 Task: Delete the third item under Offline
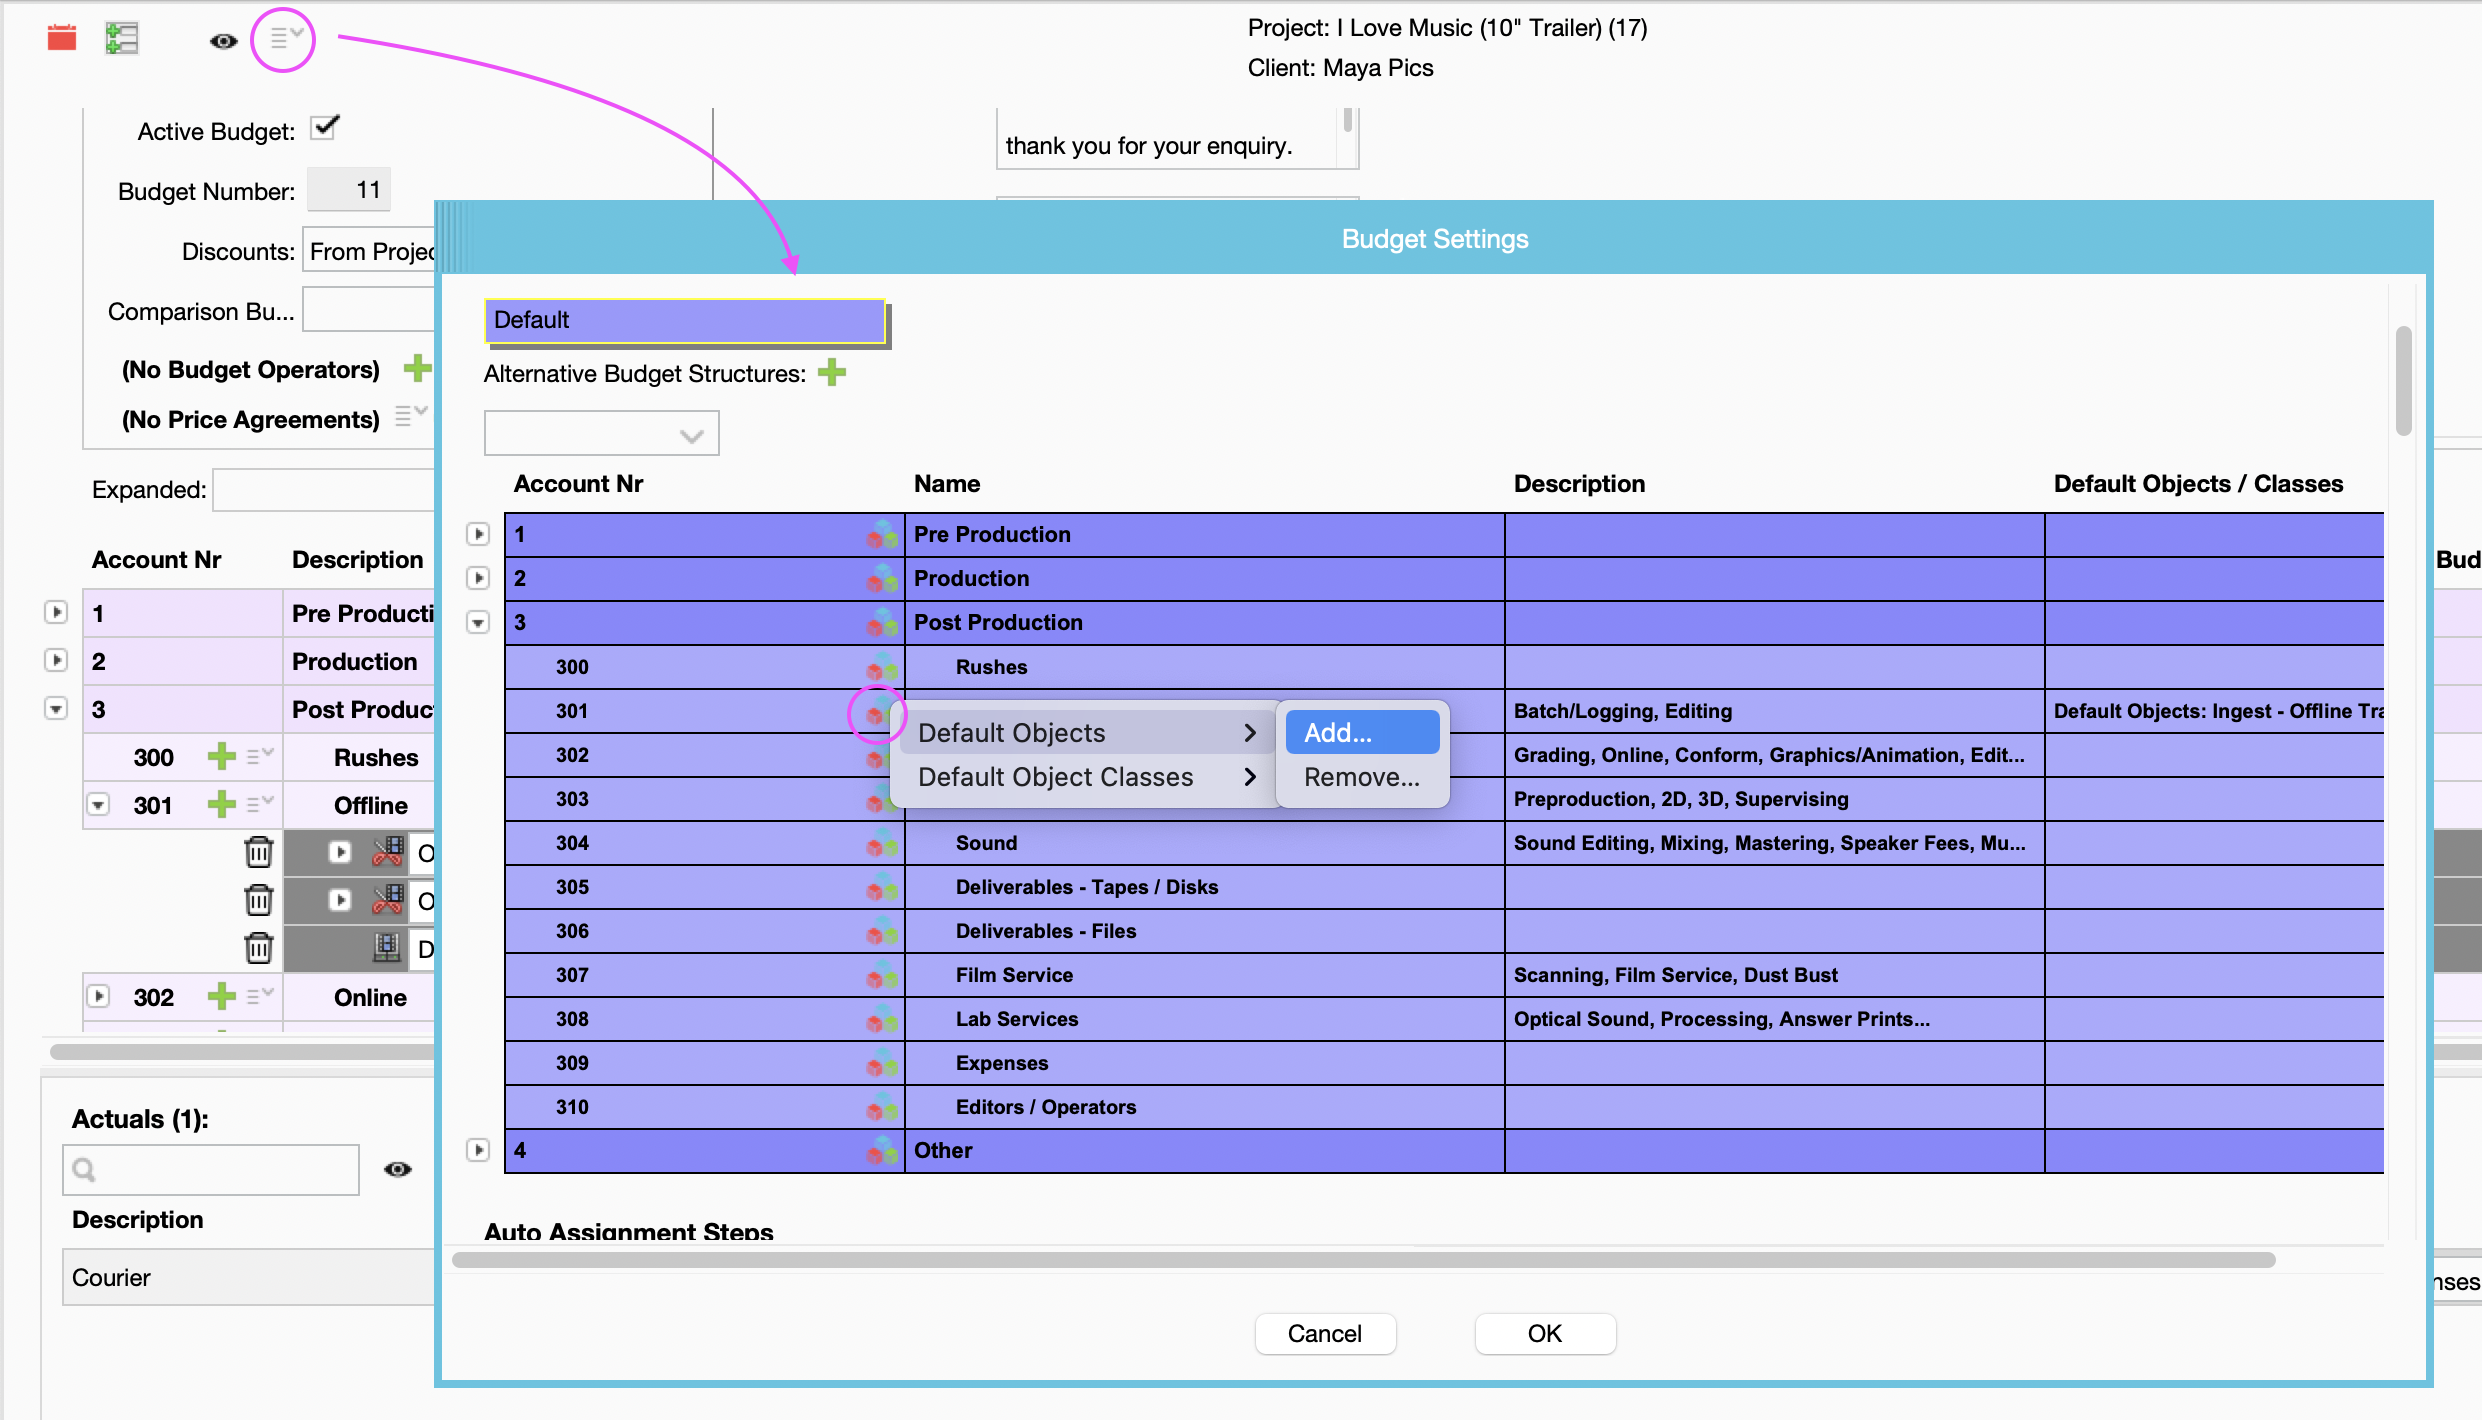click(259, 947)
